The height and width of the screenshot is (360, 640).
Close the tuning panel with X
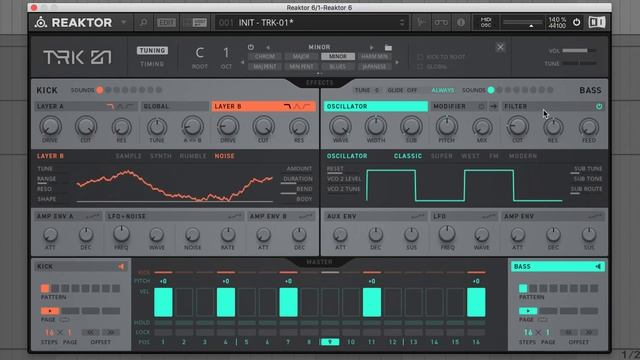(x=500, y=47)
